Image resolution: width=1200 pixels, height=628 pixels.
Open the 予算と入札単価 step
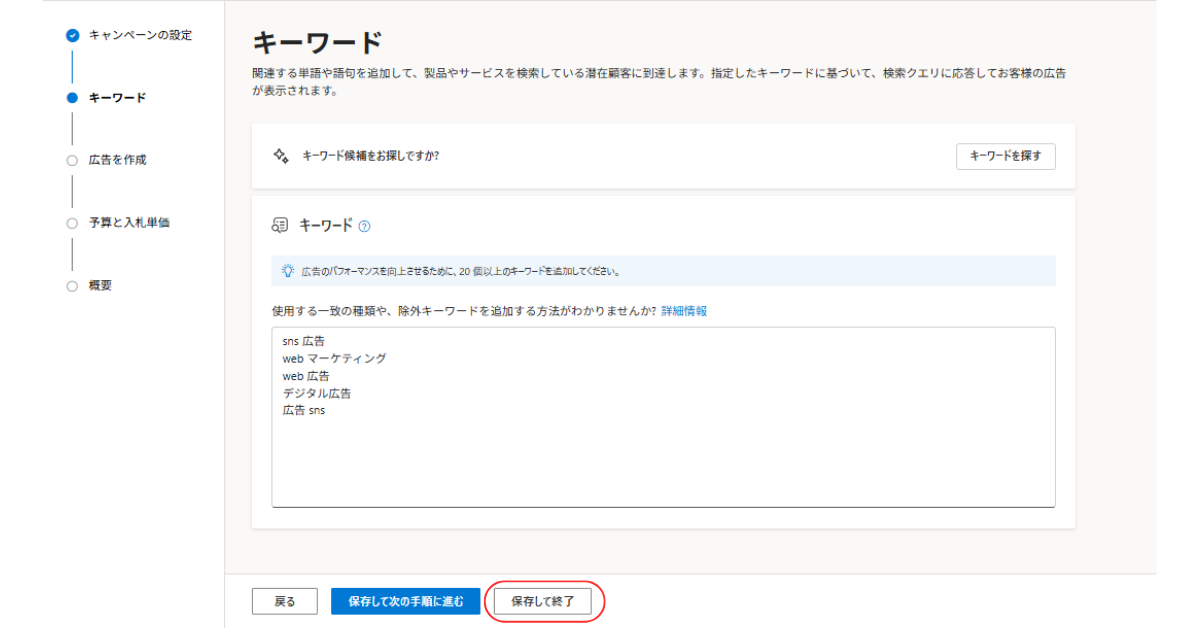click(x=129, y=223)
